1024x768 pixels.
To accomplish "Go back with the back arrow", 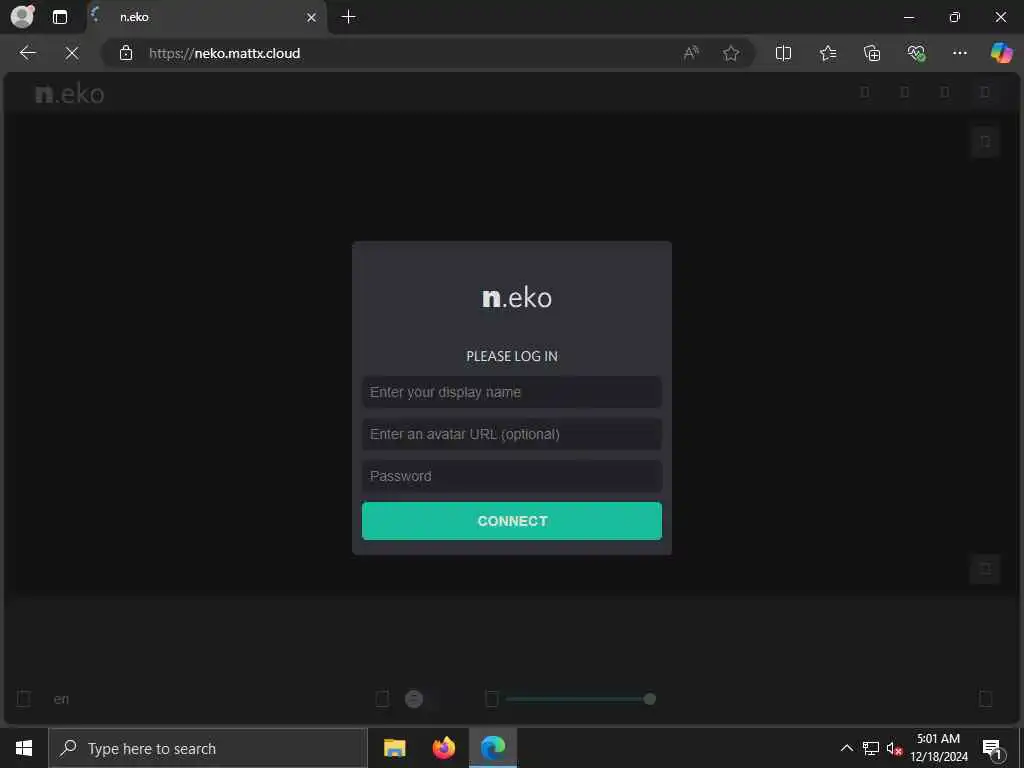I will [27, 53].
